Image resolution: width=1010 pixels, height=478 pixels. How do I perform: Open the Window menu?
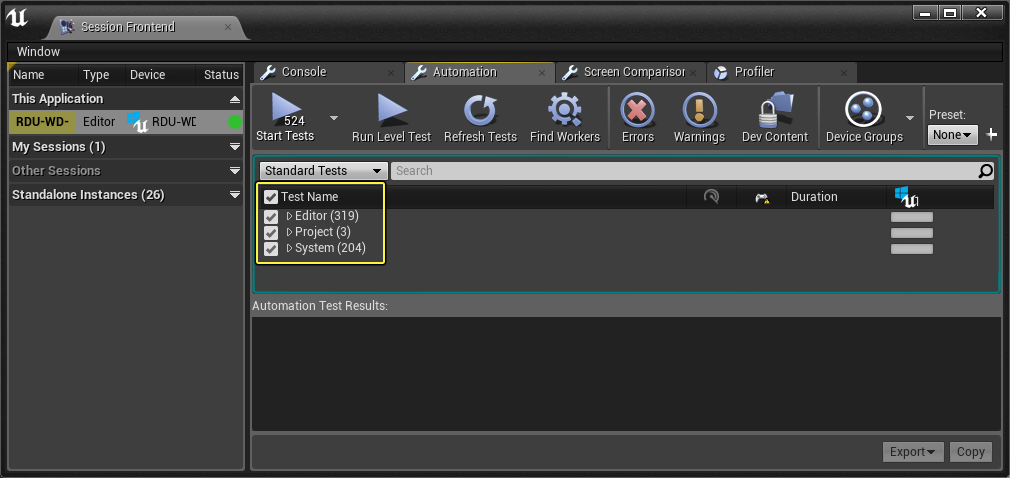(x=38, y=52)
